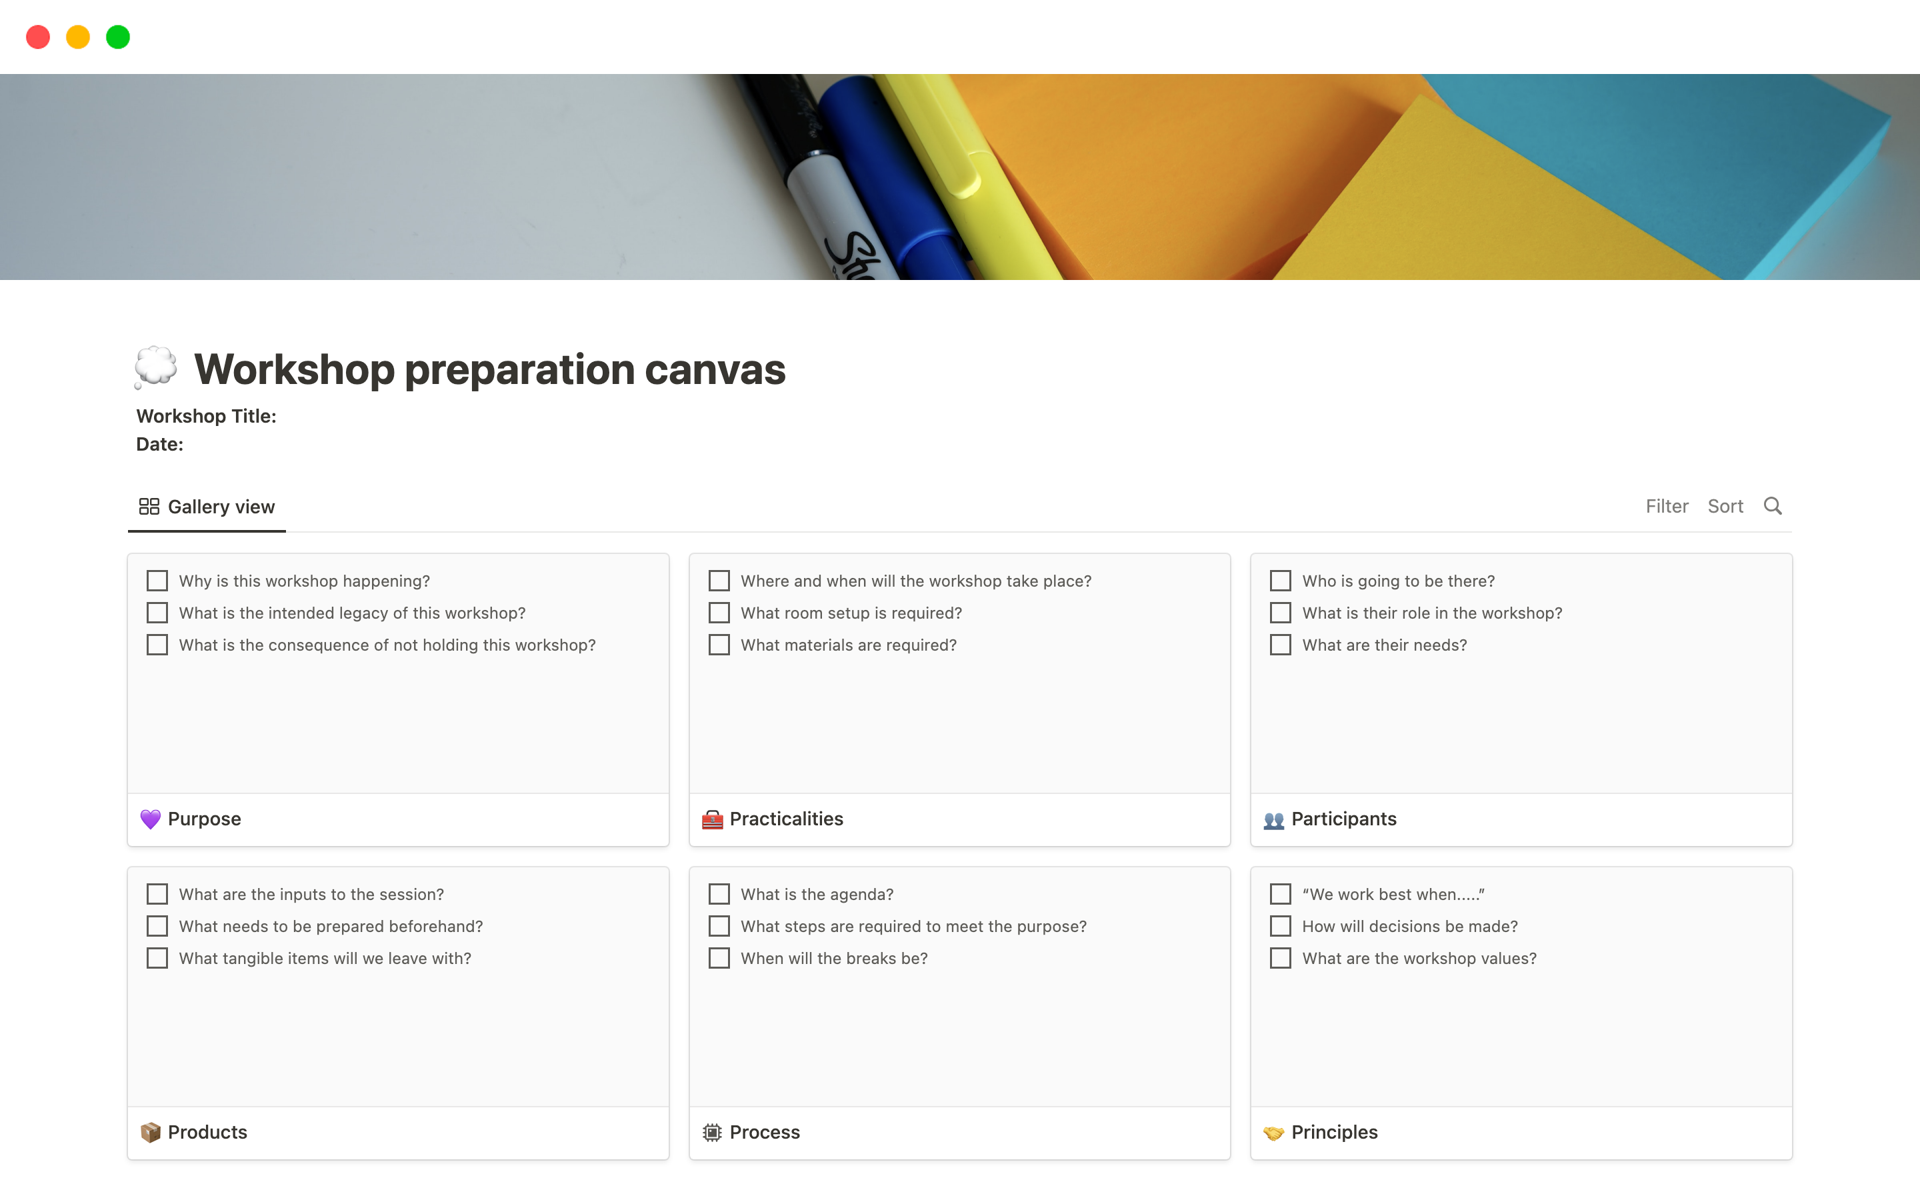Open search with the magnifying glass icon
The width and height of the screenshot is (1920, 1200).
[x=1773, y=506]
